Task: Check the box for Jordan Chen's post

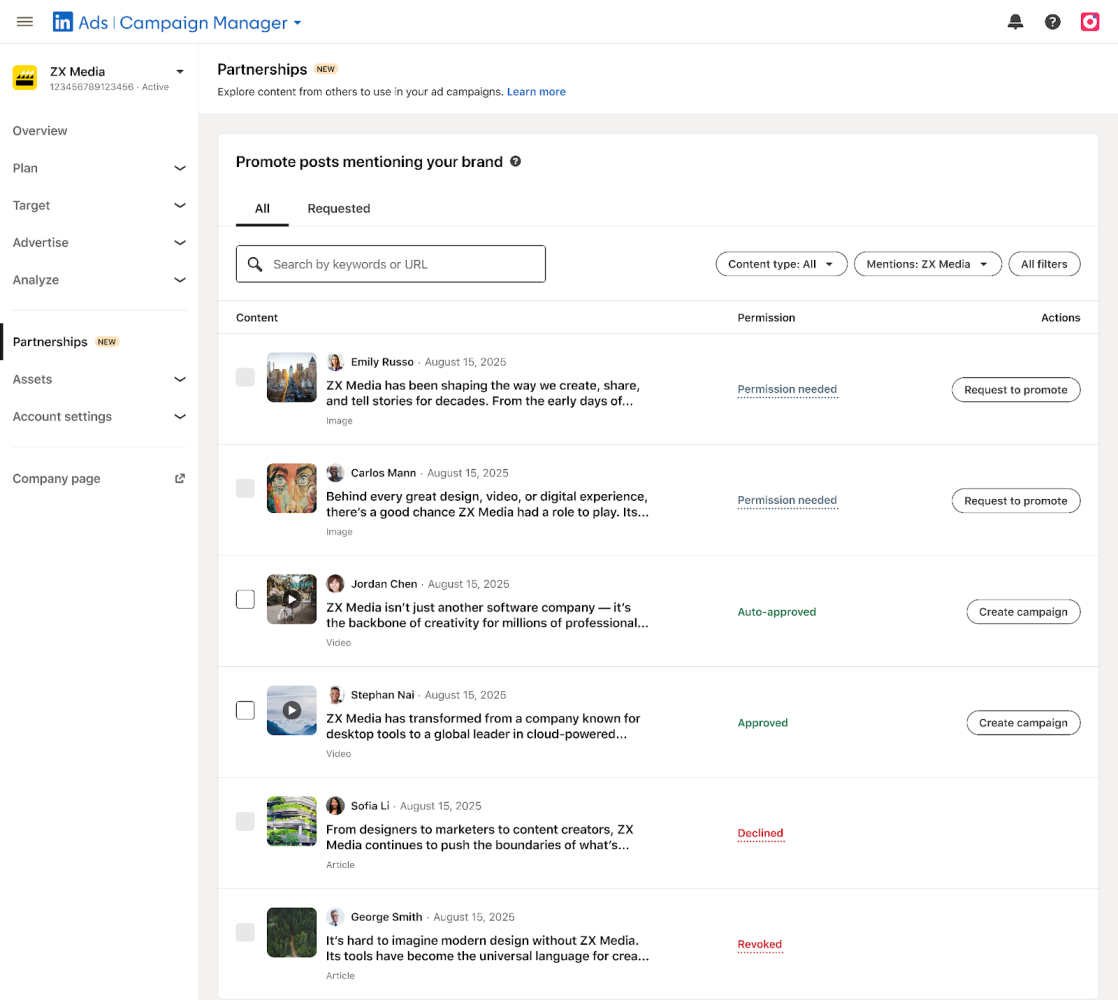Action: coord(245,599)
